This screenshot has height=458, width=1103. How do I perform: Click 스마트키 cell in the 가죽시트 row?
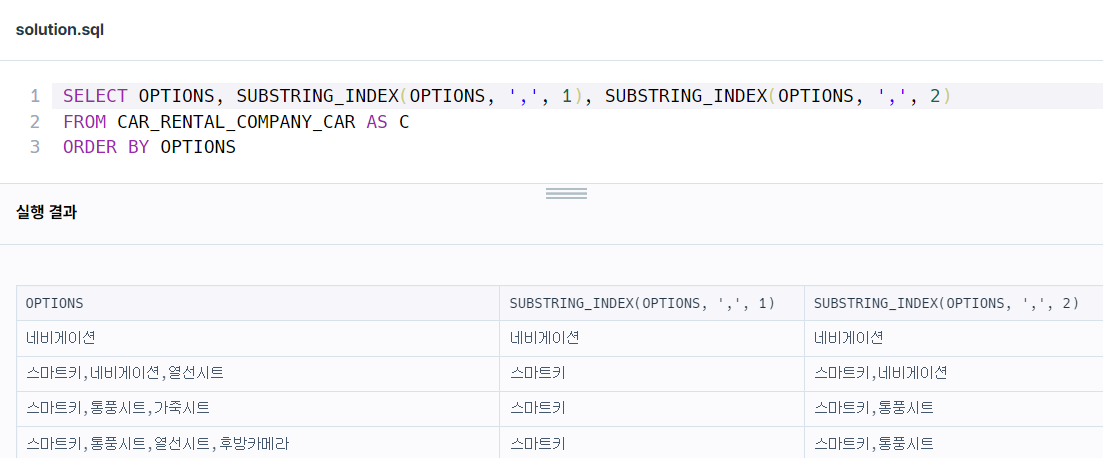(652, 409)
